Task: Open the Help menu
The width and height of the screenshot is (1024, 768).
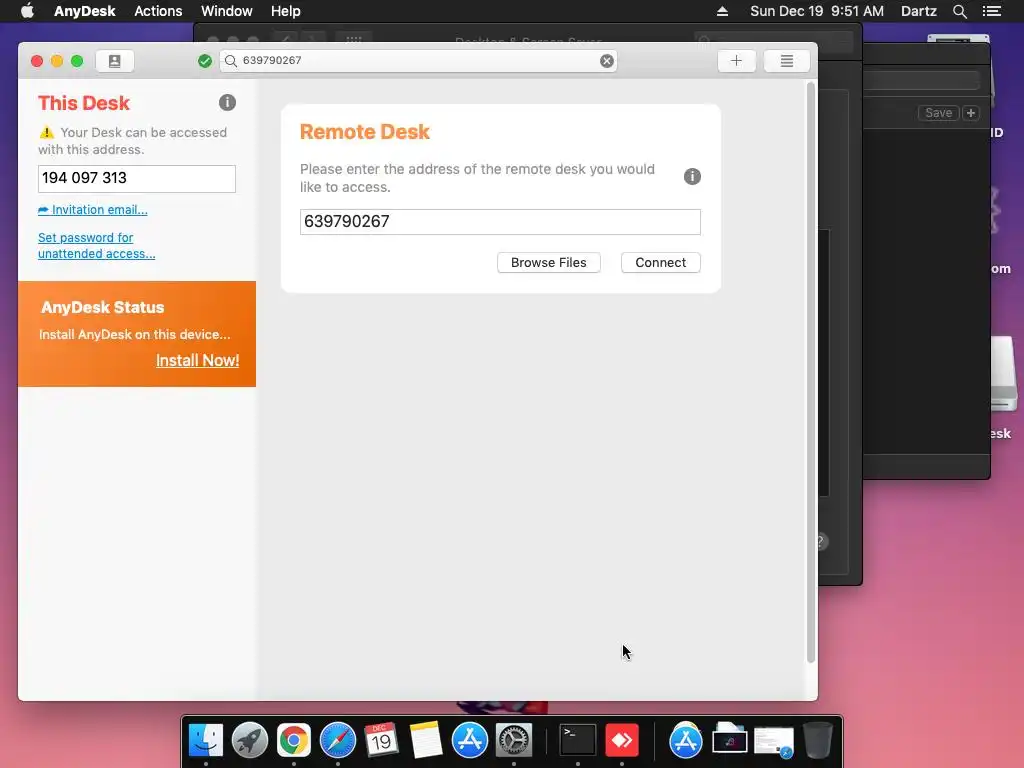Action: pyautogui.click(x=285, y=11)
